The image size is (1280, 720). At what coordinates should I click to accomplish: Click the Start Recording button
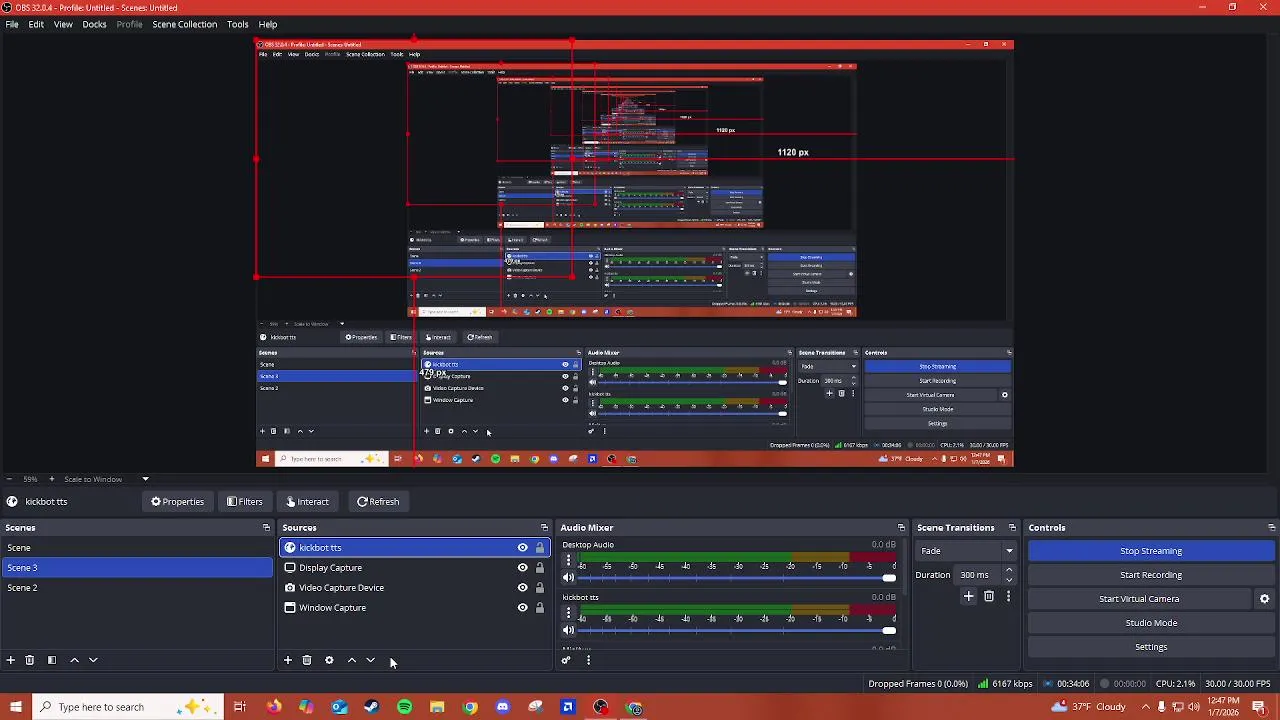click(x=1151, y=575)
